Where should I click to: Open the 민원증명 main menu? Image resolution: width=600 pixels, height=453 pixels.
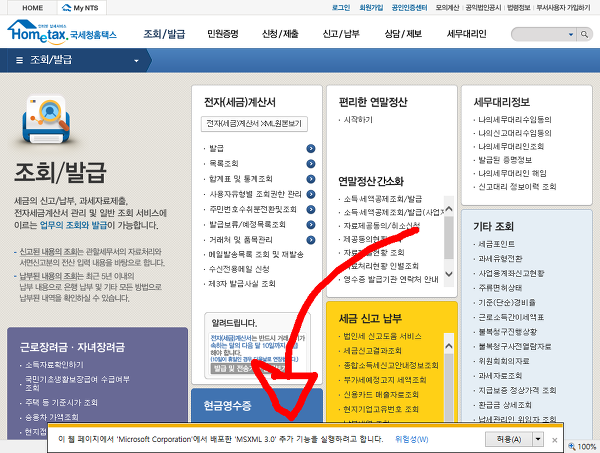click(223, 34)
